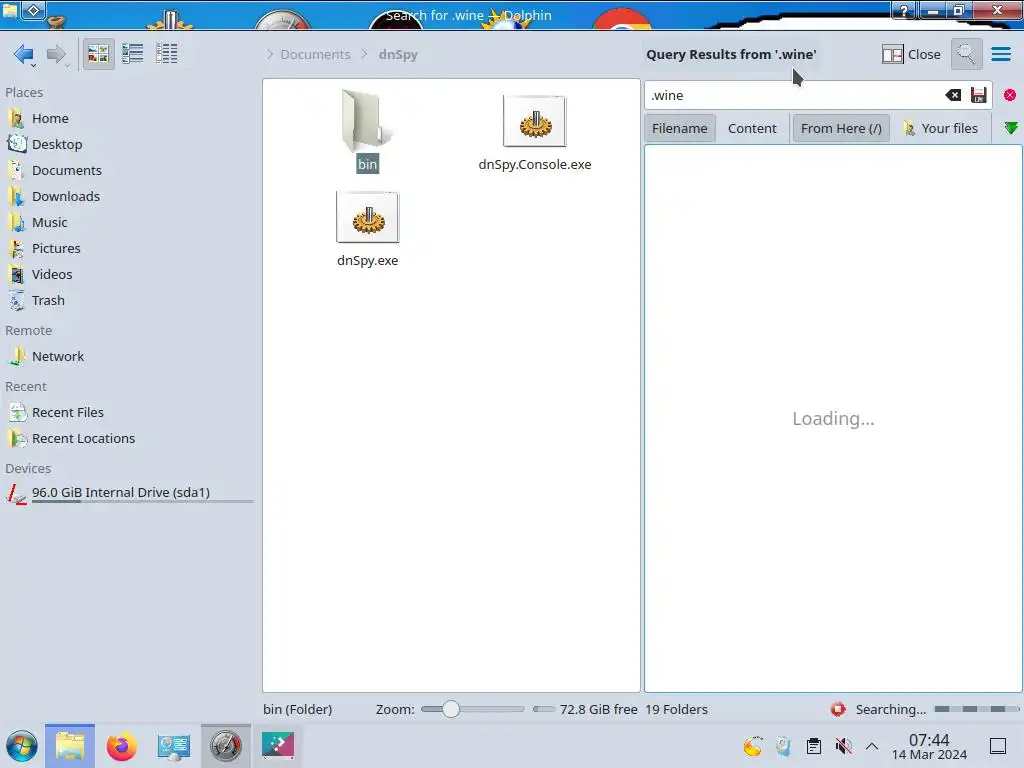
Task: Clear the search text
Action: [953, 95]
